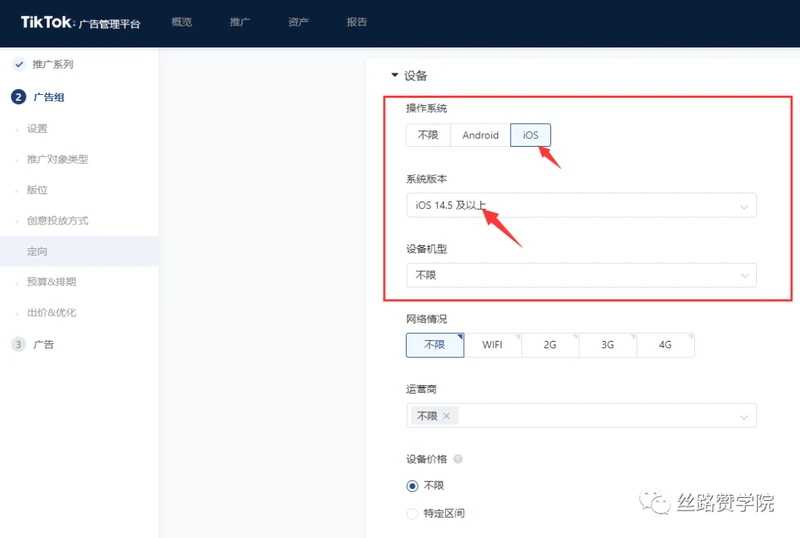Click help icon next to 设备价格
The height and width of the screenshot is (538, 800).
click(x=458, y=459)
